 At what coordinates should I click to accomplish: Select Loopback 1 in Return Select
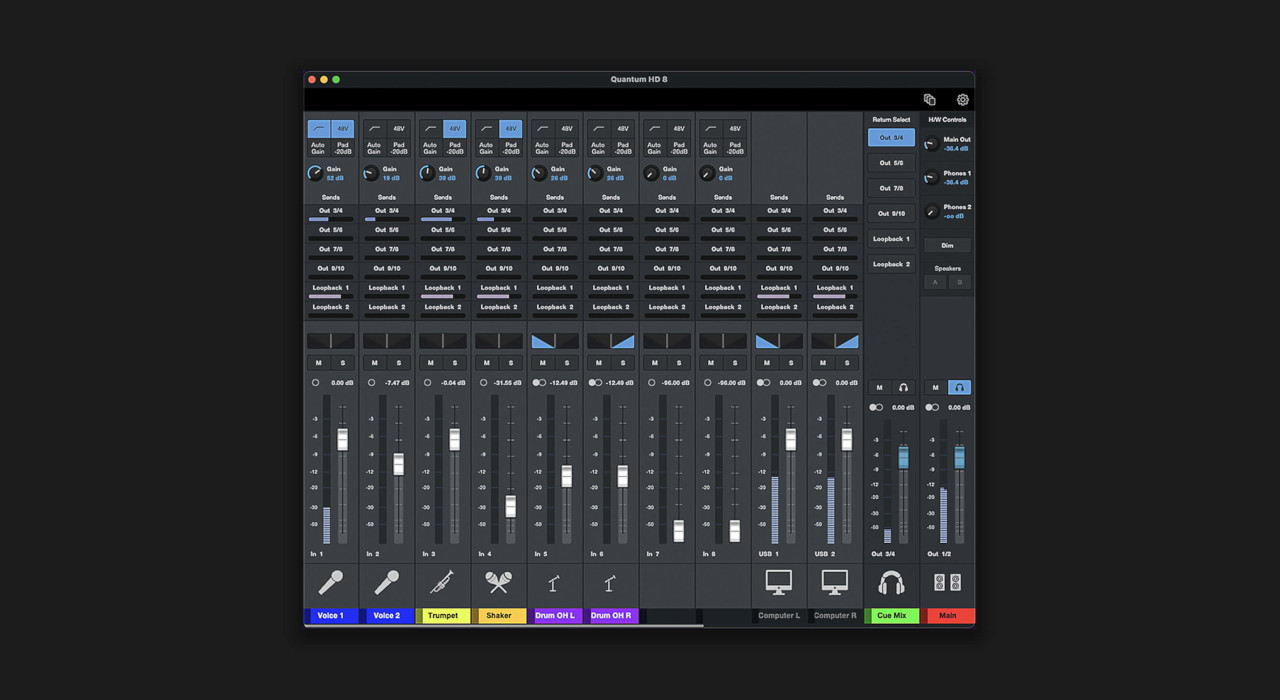click(891, 239)
